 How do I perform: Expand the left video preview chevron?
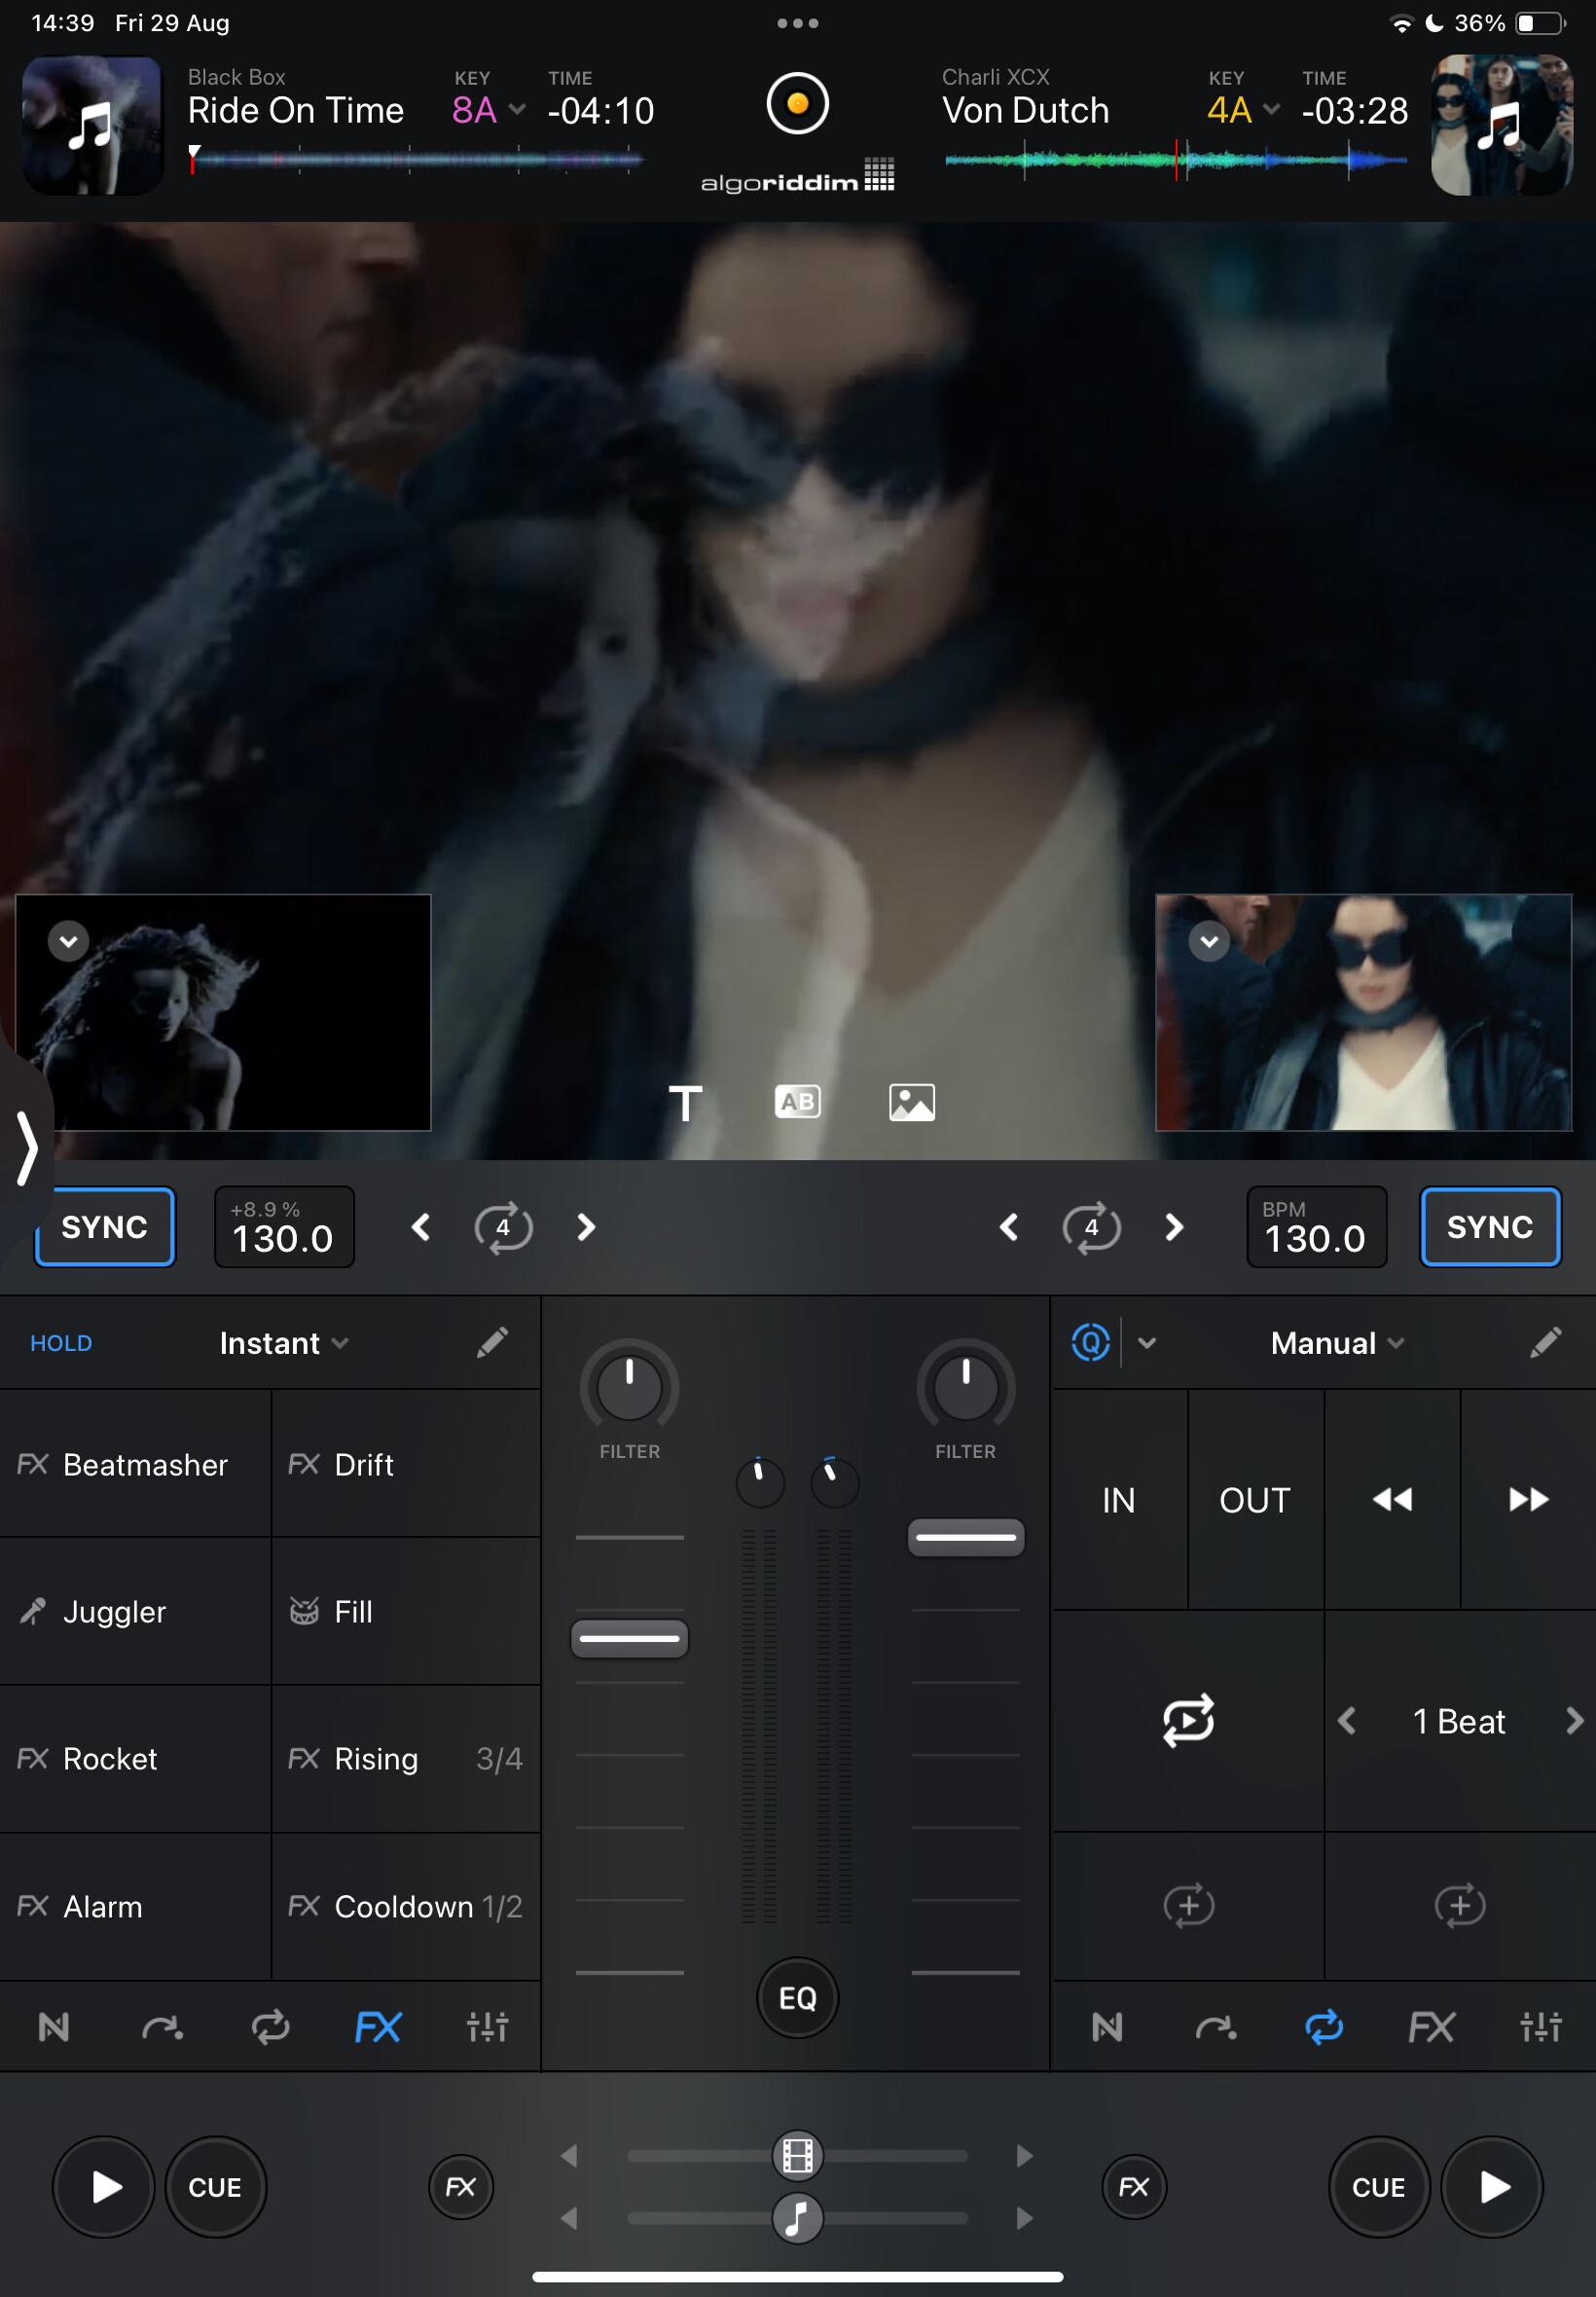tap(69, 941)
